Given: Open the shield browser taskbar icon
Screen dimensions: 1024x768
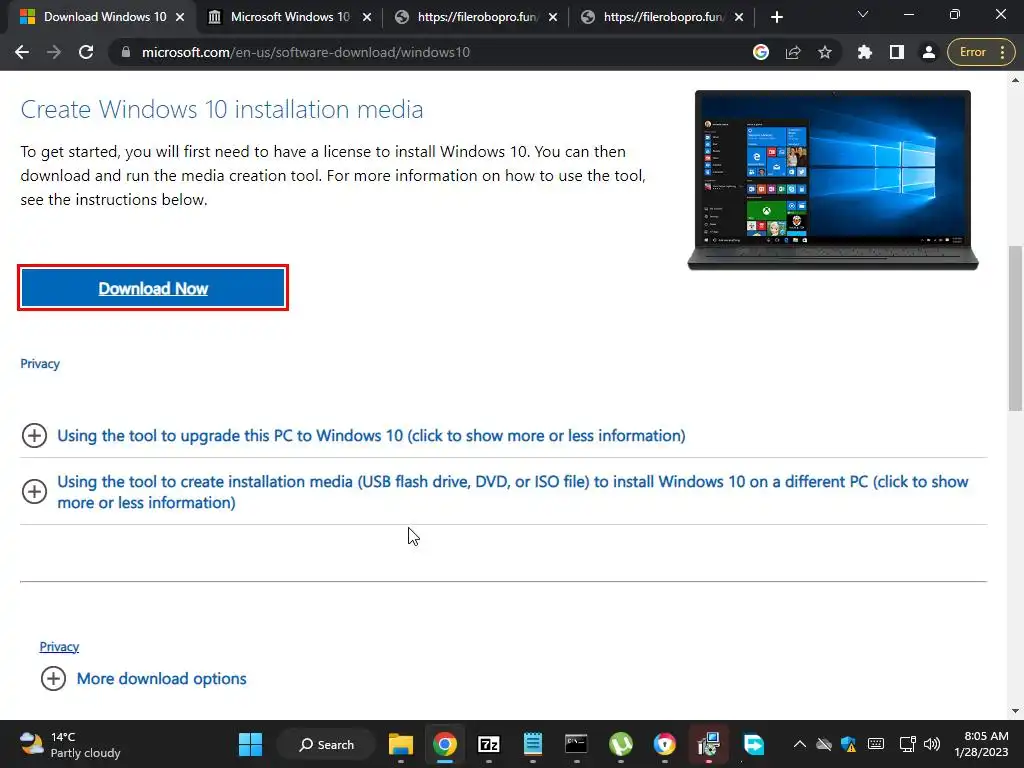Looking at the screenshot, I should [665, 744].
